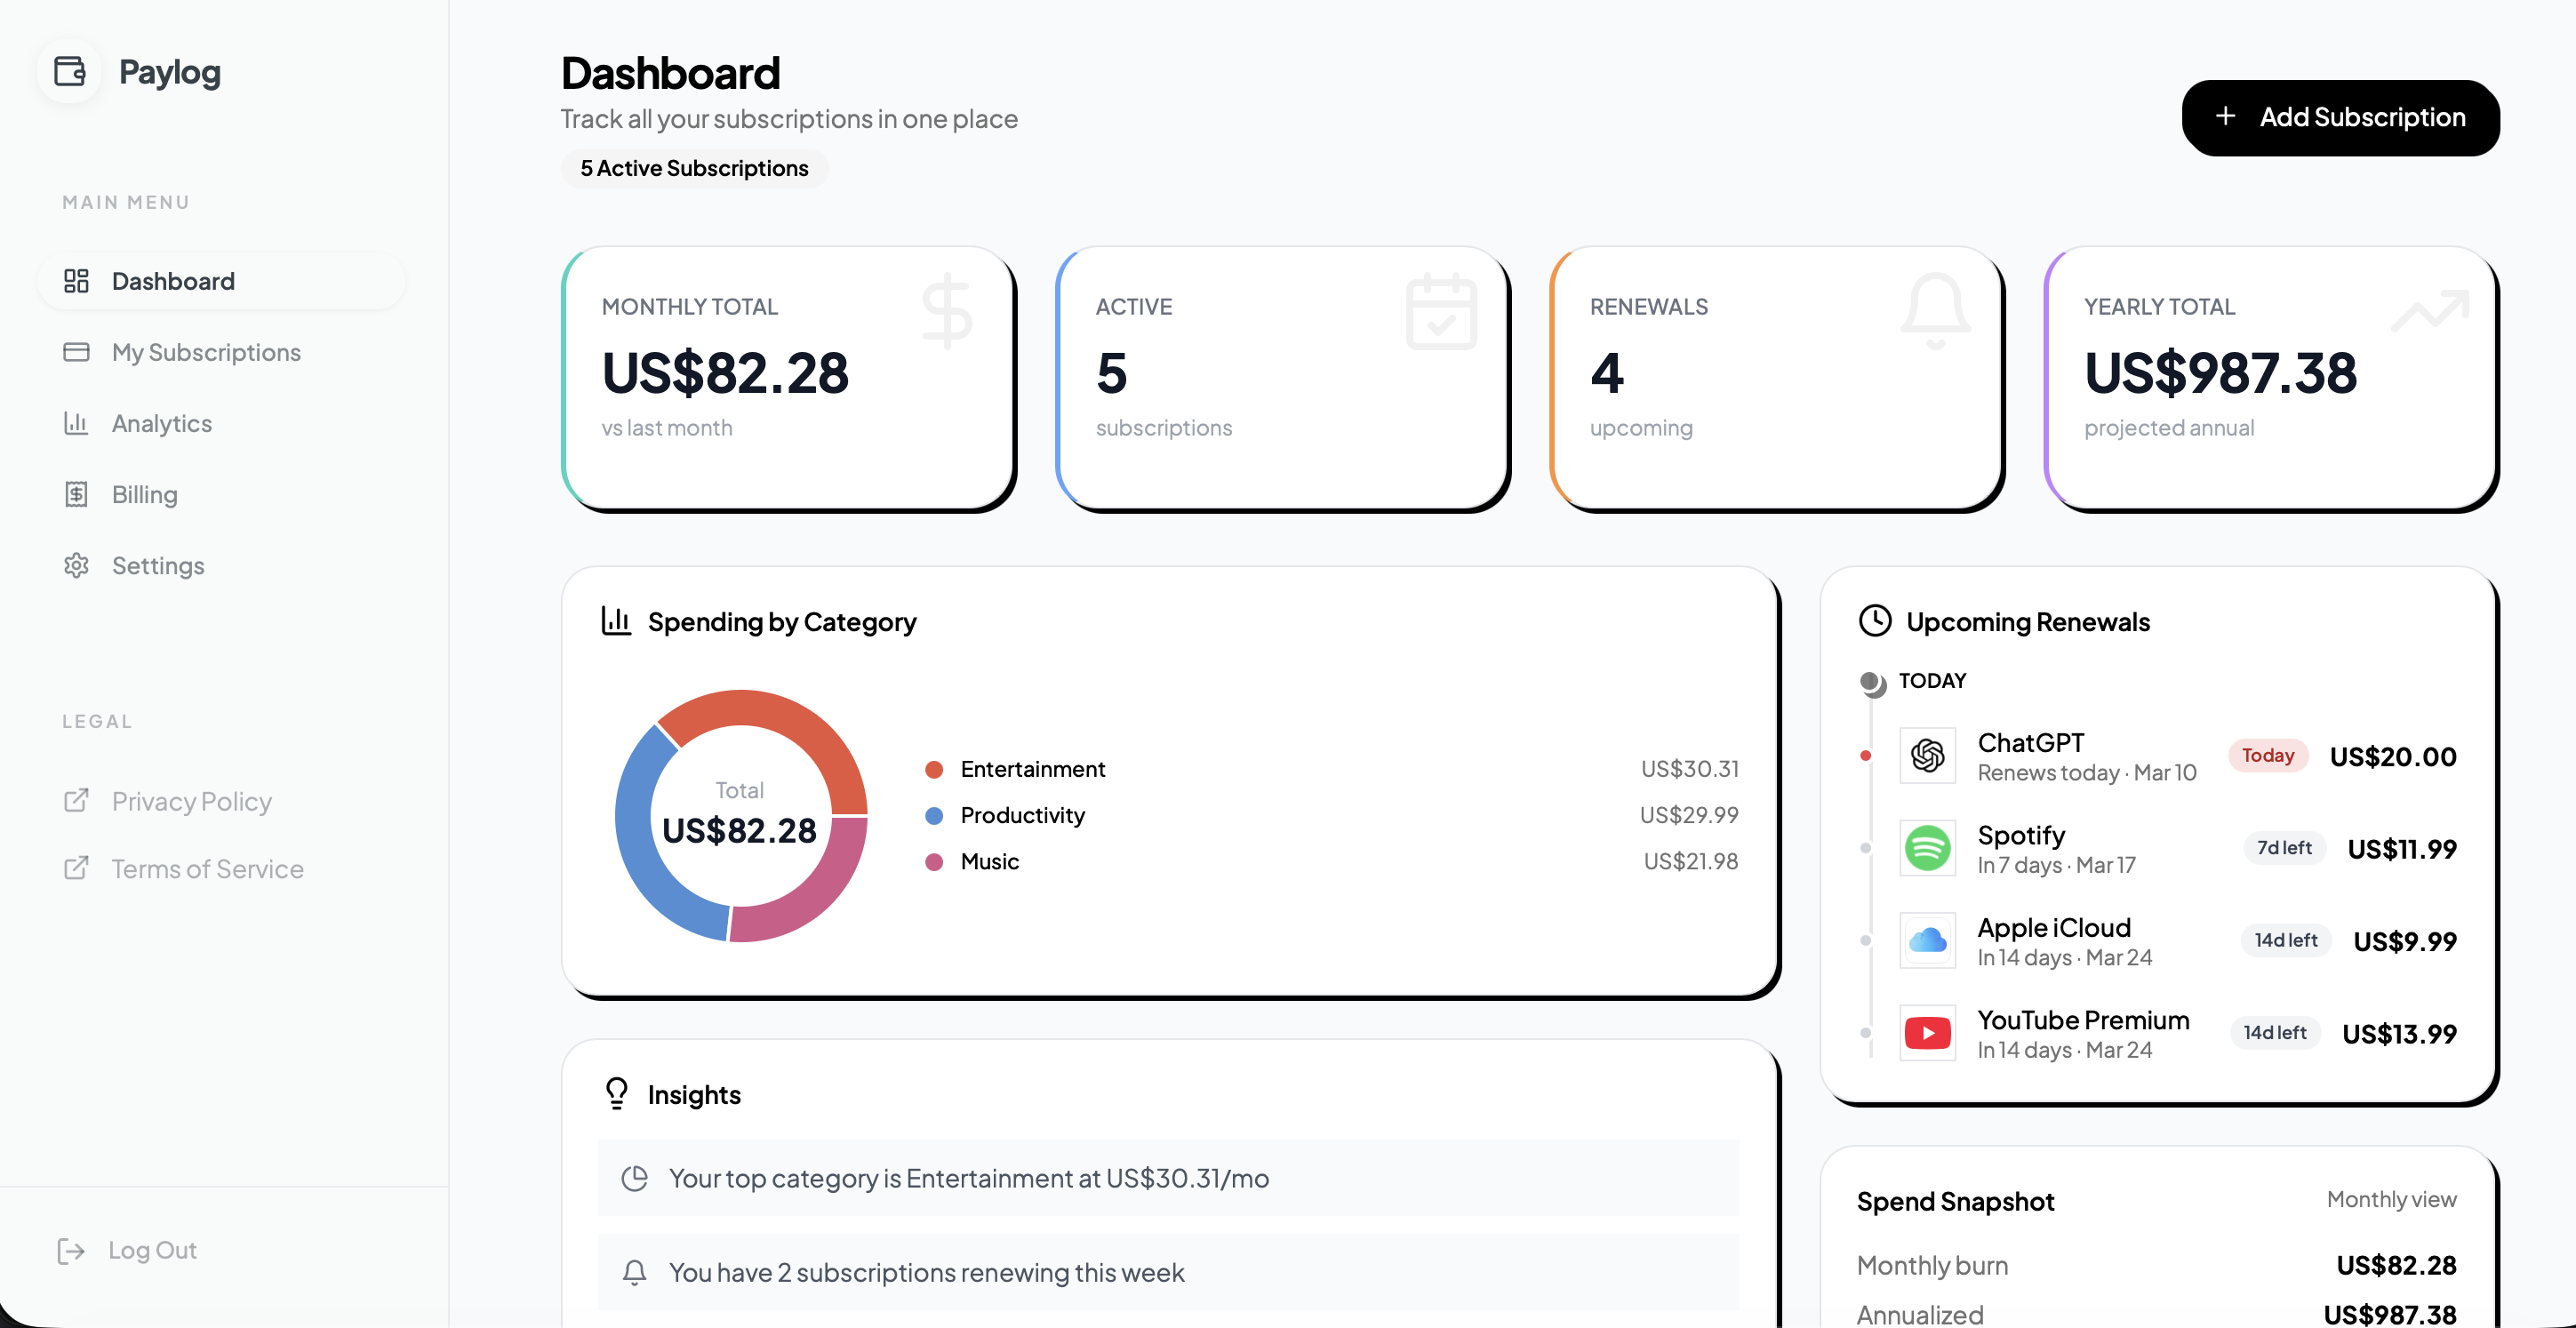Select the Dashboard grid icon in sidebar

pyautogui.click(x=77, y=281)
